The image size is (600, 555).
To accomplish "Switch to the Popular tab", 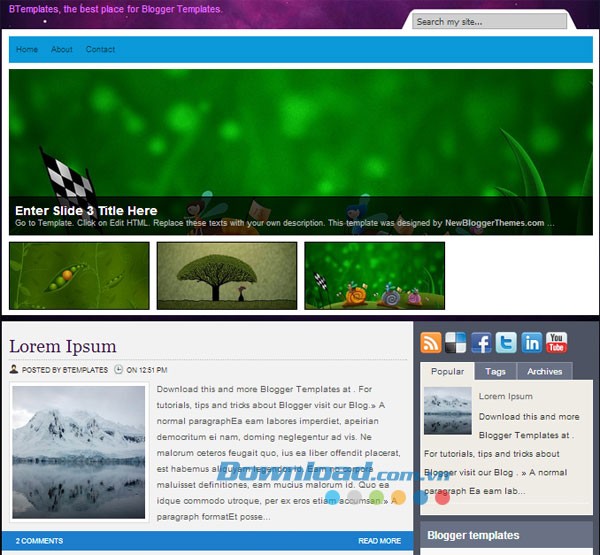I will point(447,371).
